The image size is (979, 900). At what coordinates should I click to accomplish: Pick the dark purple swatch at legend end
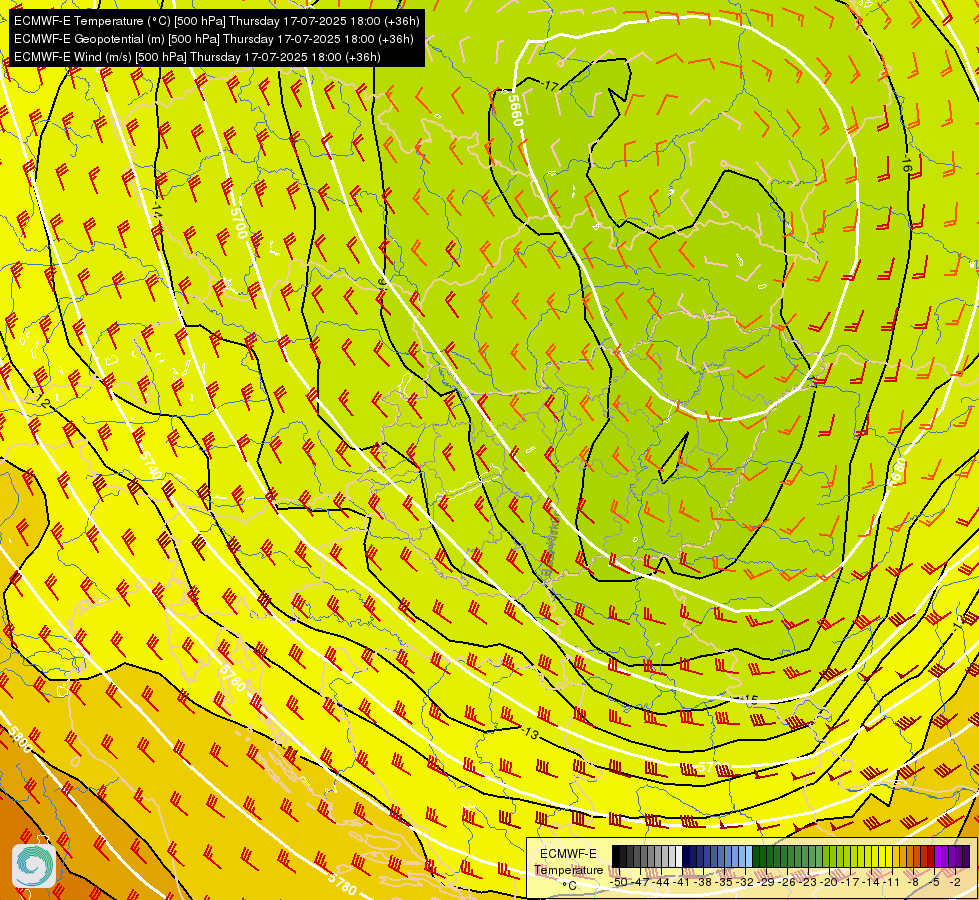(967, 856)
